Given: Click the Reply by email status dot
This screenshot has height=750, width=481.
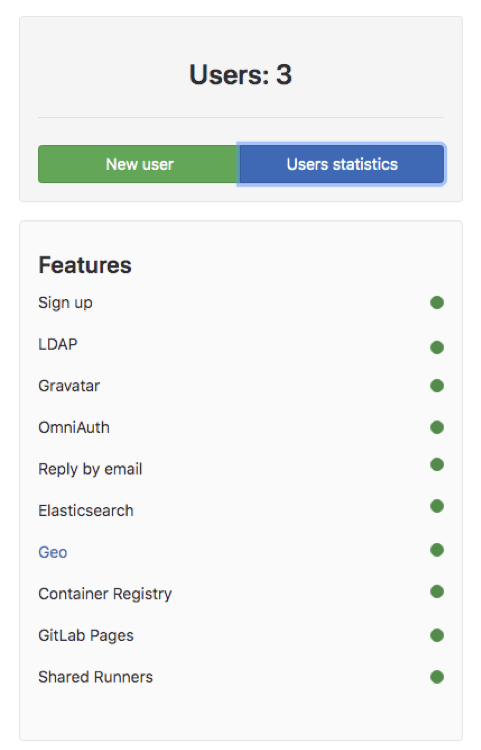Looking at the screenshot, I should click(437, 464).
